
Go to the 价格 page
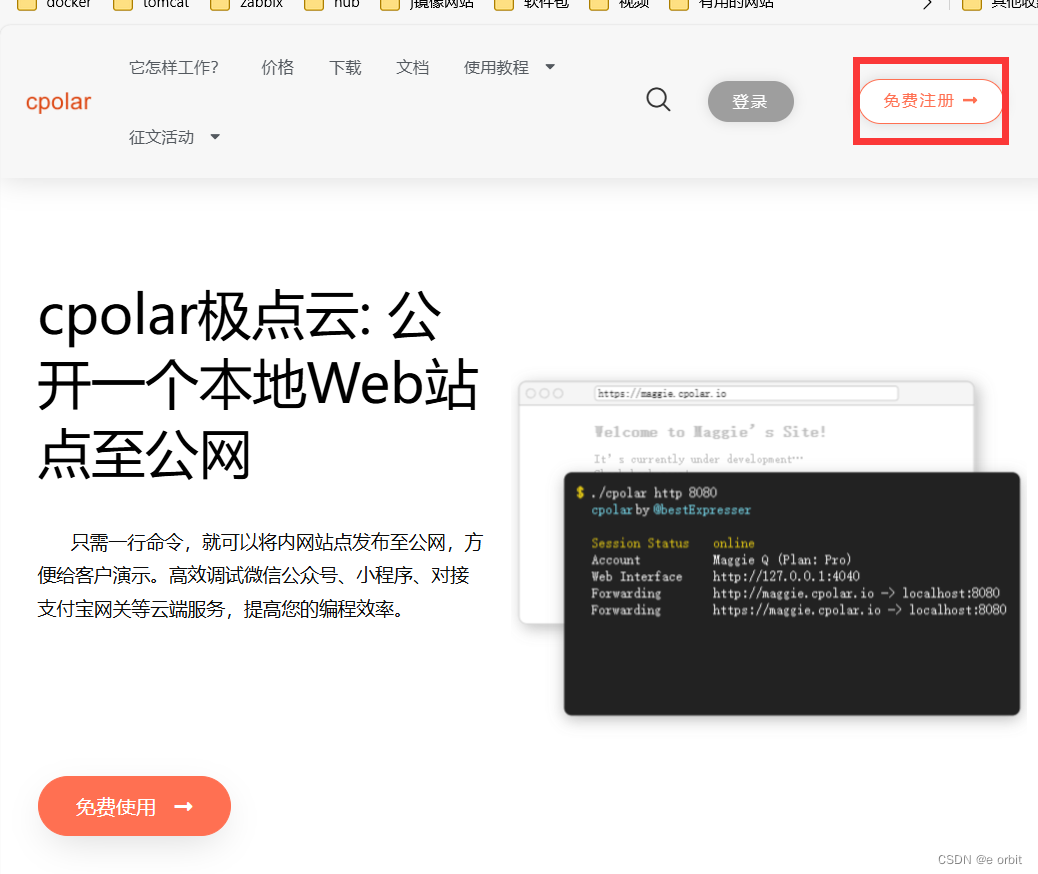[x=277, y=68]
